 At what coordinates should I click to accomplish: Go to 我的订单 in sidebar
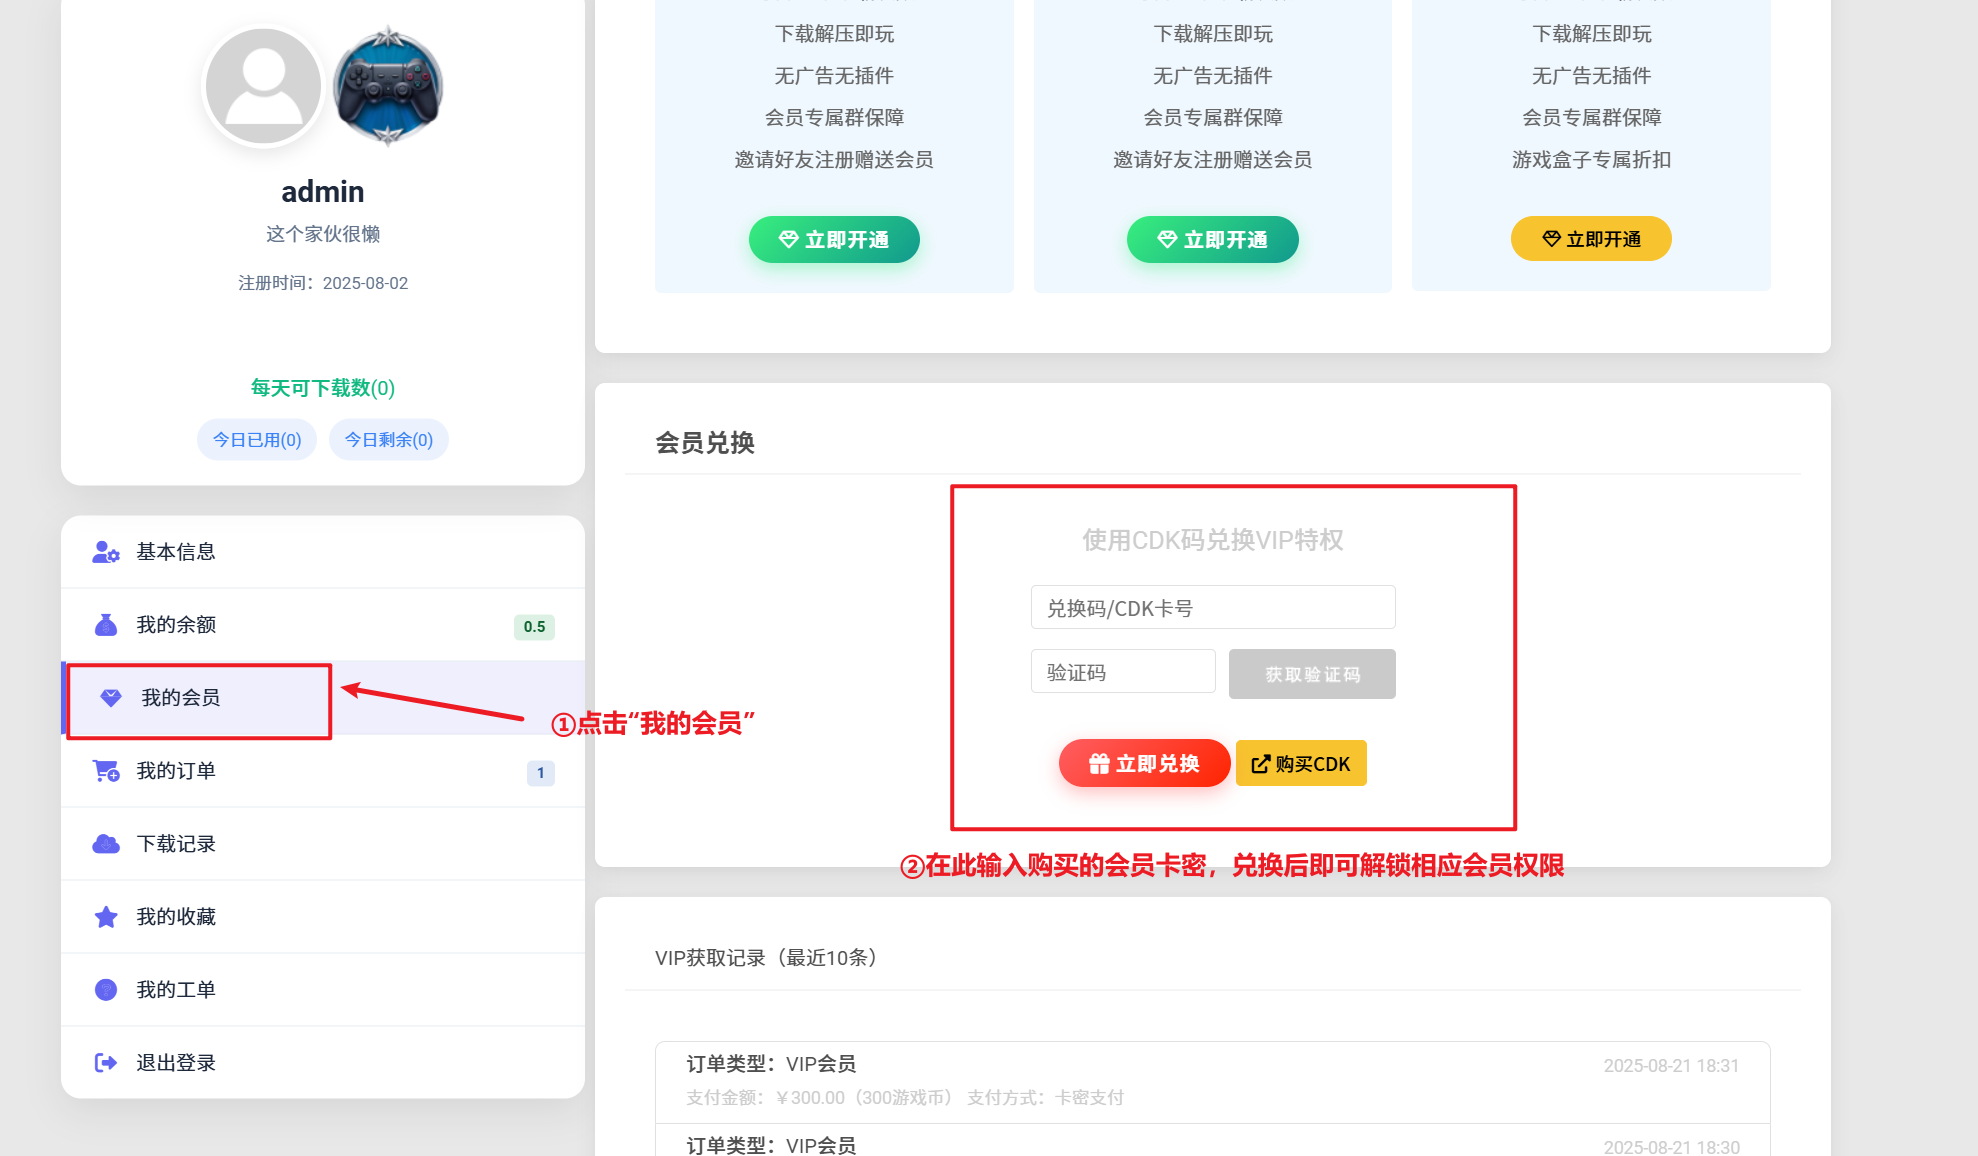pyautogui.click(x=323, y=771)
